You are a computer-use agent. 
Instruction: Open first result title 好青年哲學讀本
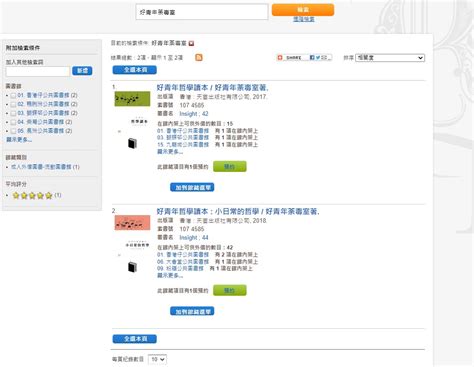(212, 88)
